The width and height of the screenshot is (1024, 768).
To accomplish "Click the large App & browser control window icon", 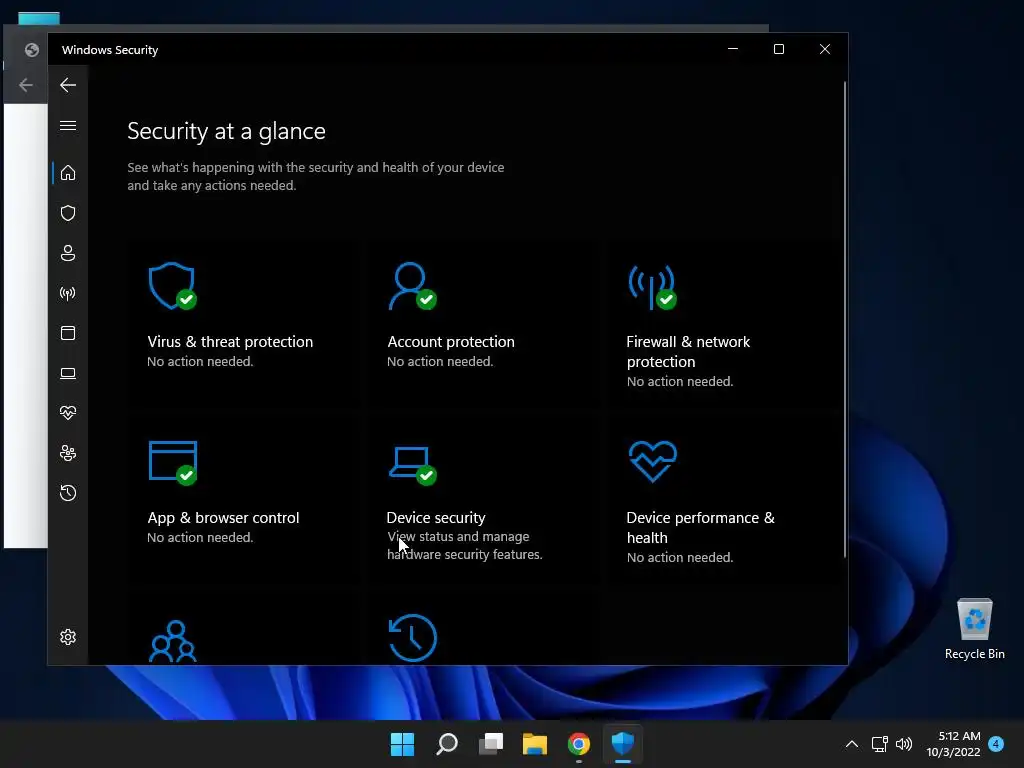I will (x=173, y=463).
